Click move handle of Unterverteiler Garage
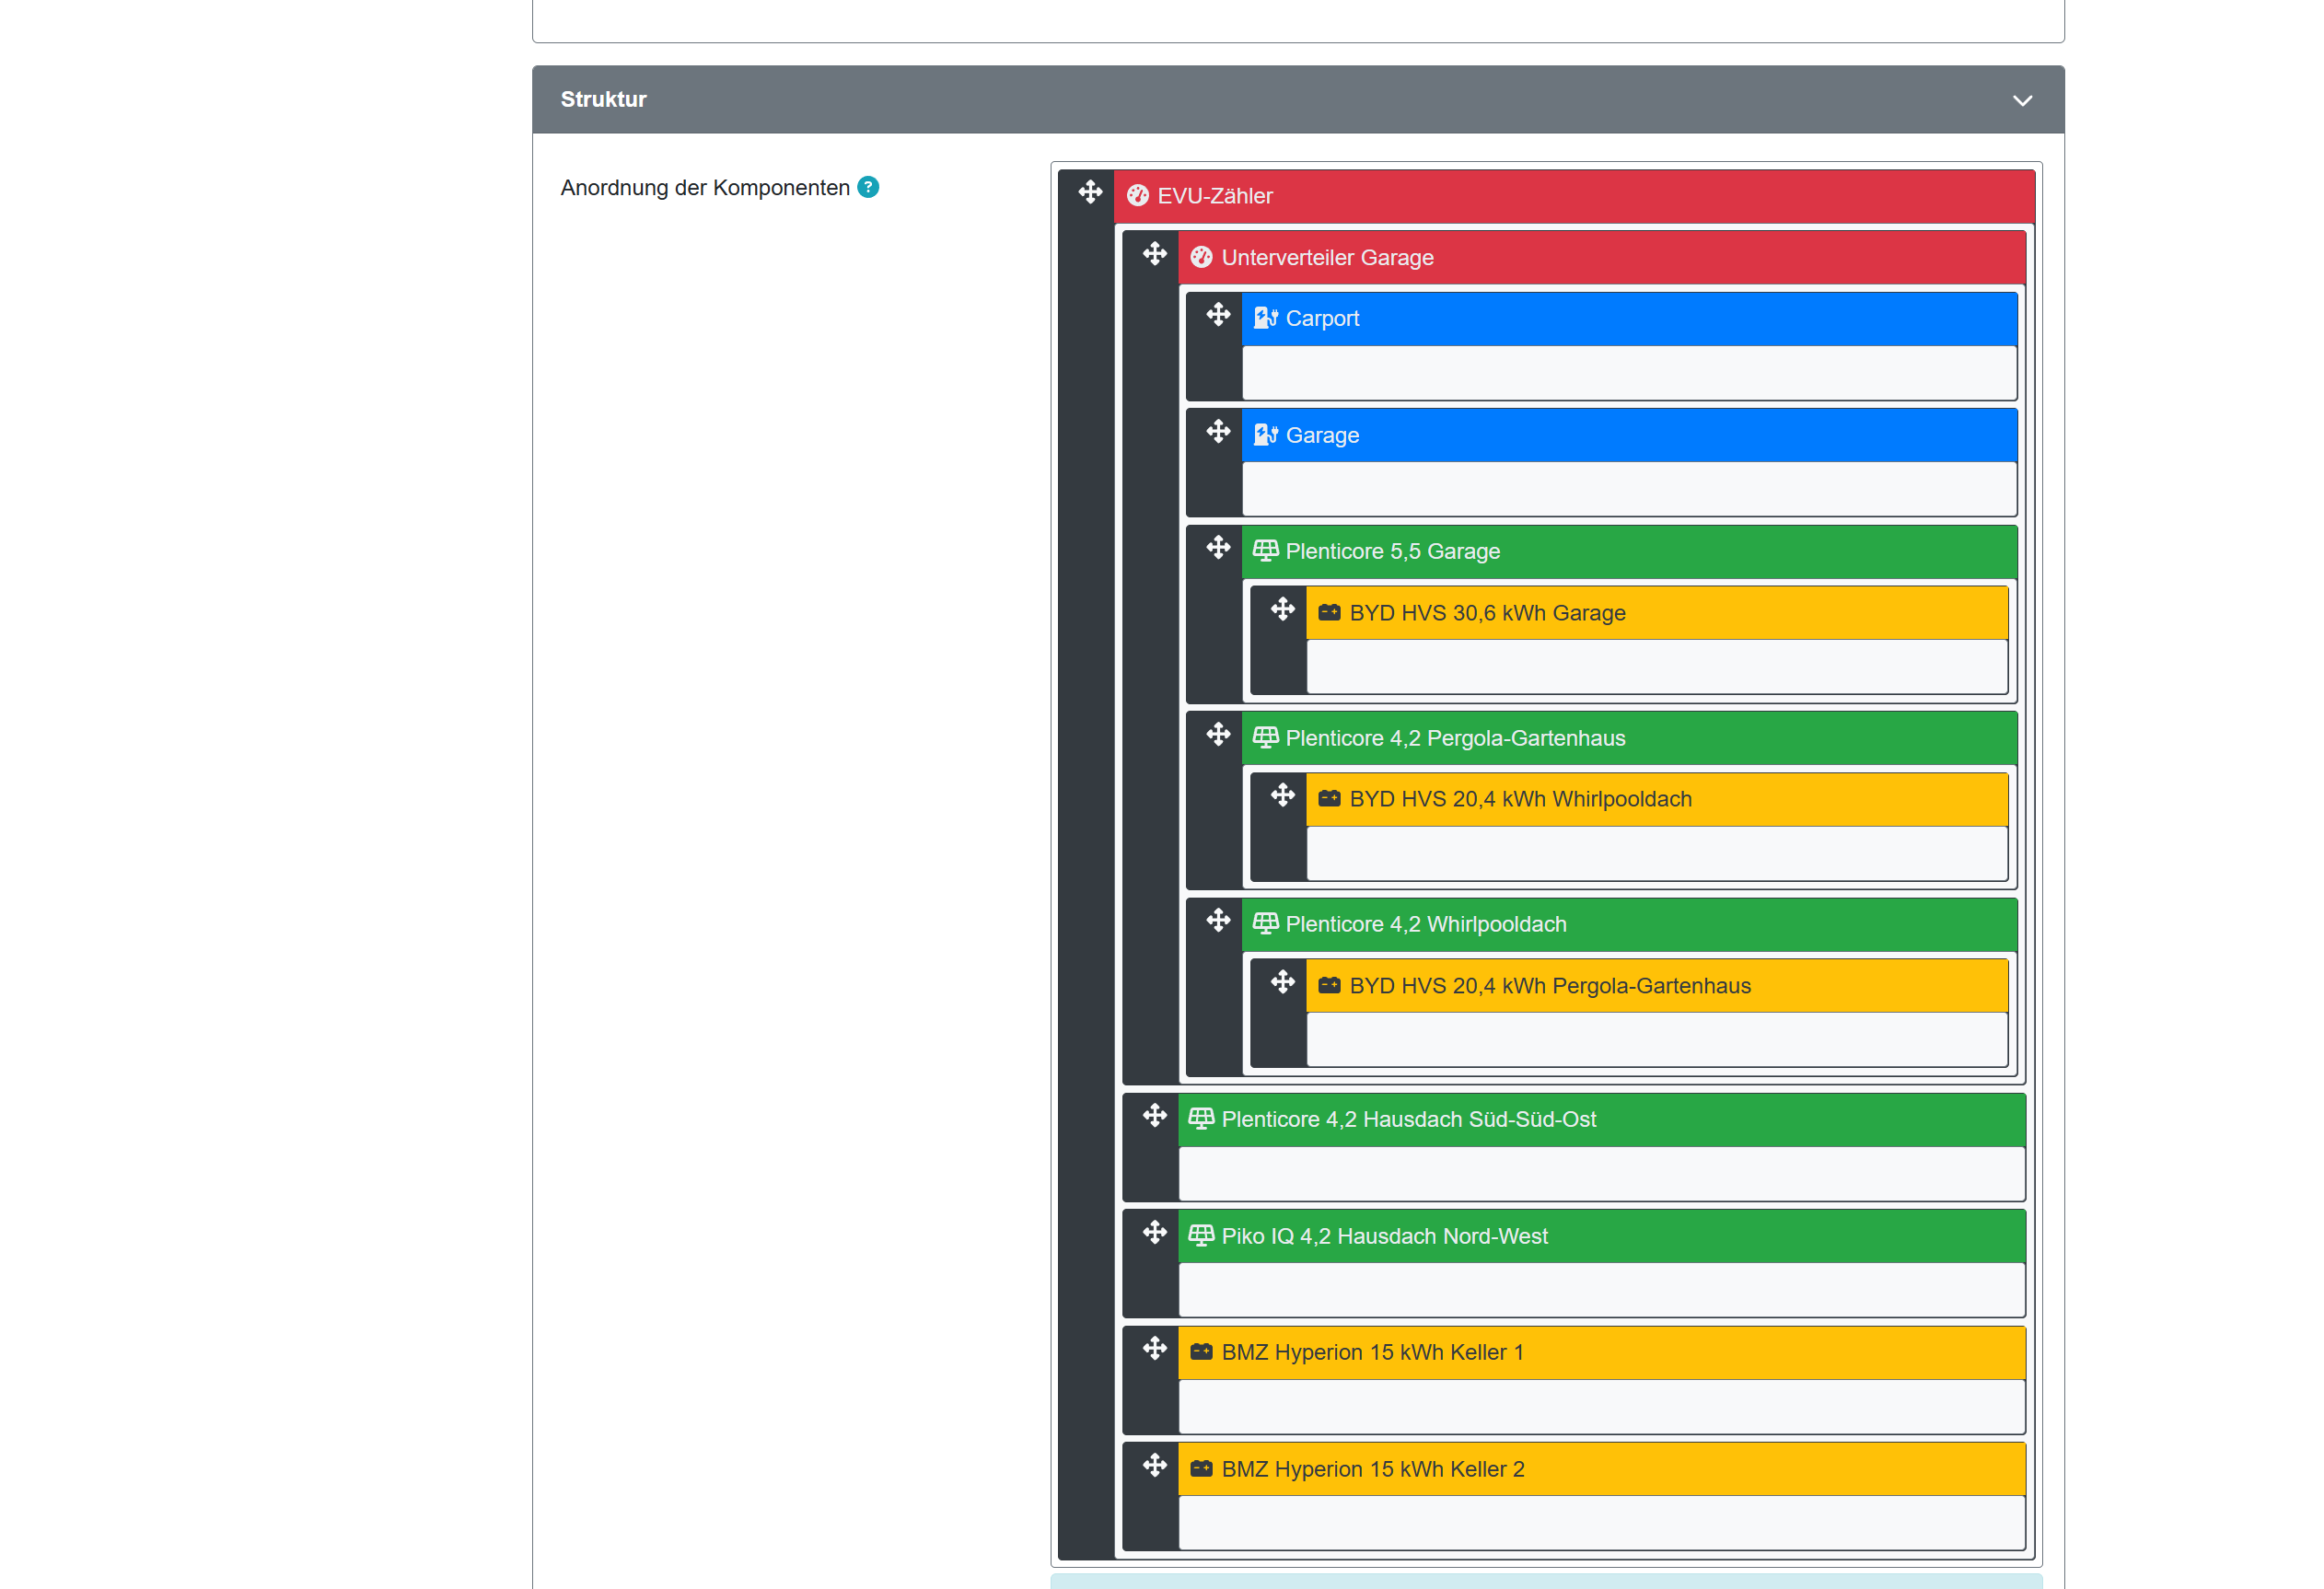Image resolution: width=2324 pixels, height=1589 pixels. (1154, 254)
